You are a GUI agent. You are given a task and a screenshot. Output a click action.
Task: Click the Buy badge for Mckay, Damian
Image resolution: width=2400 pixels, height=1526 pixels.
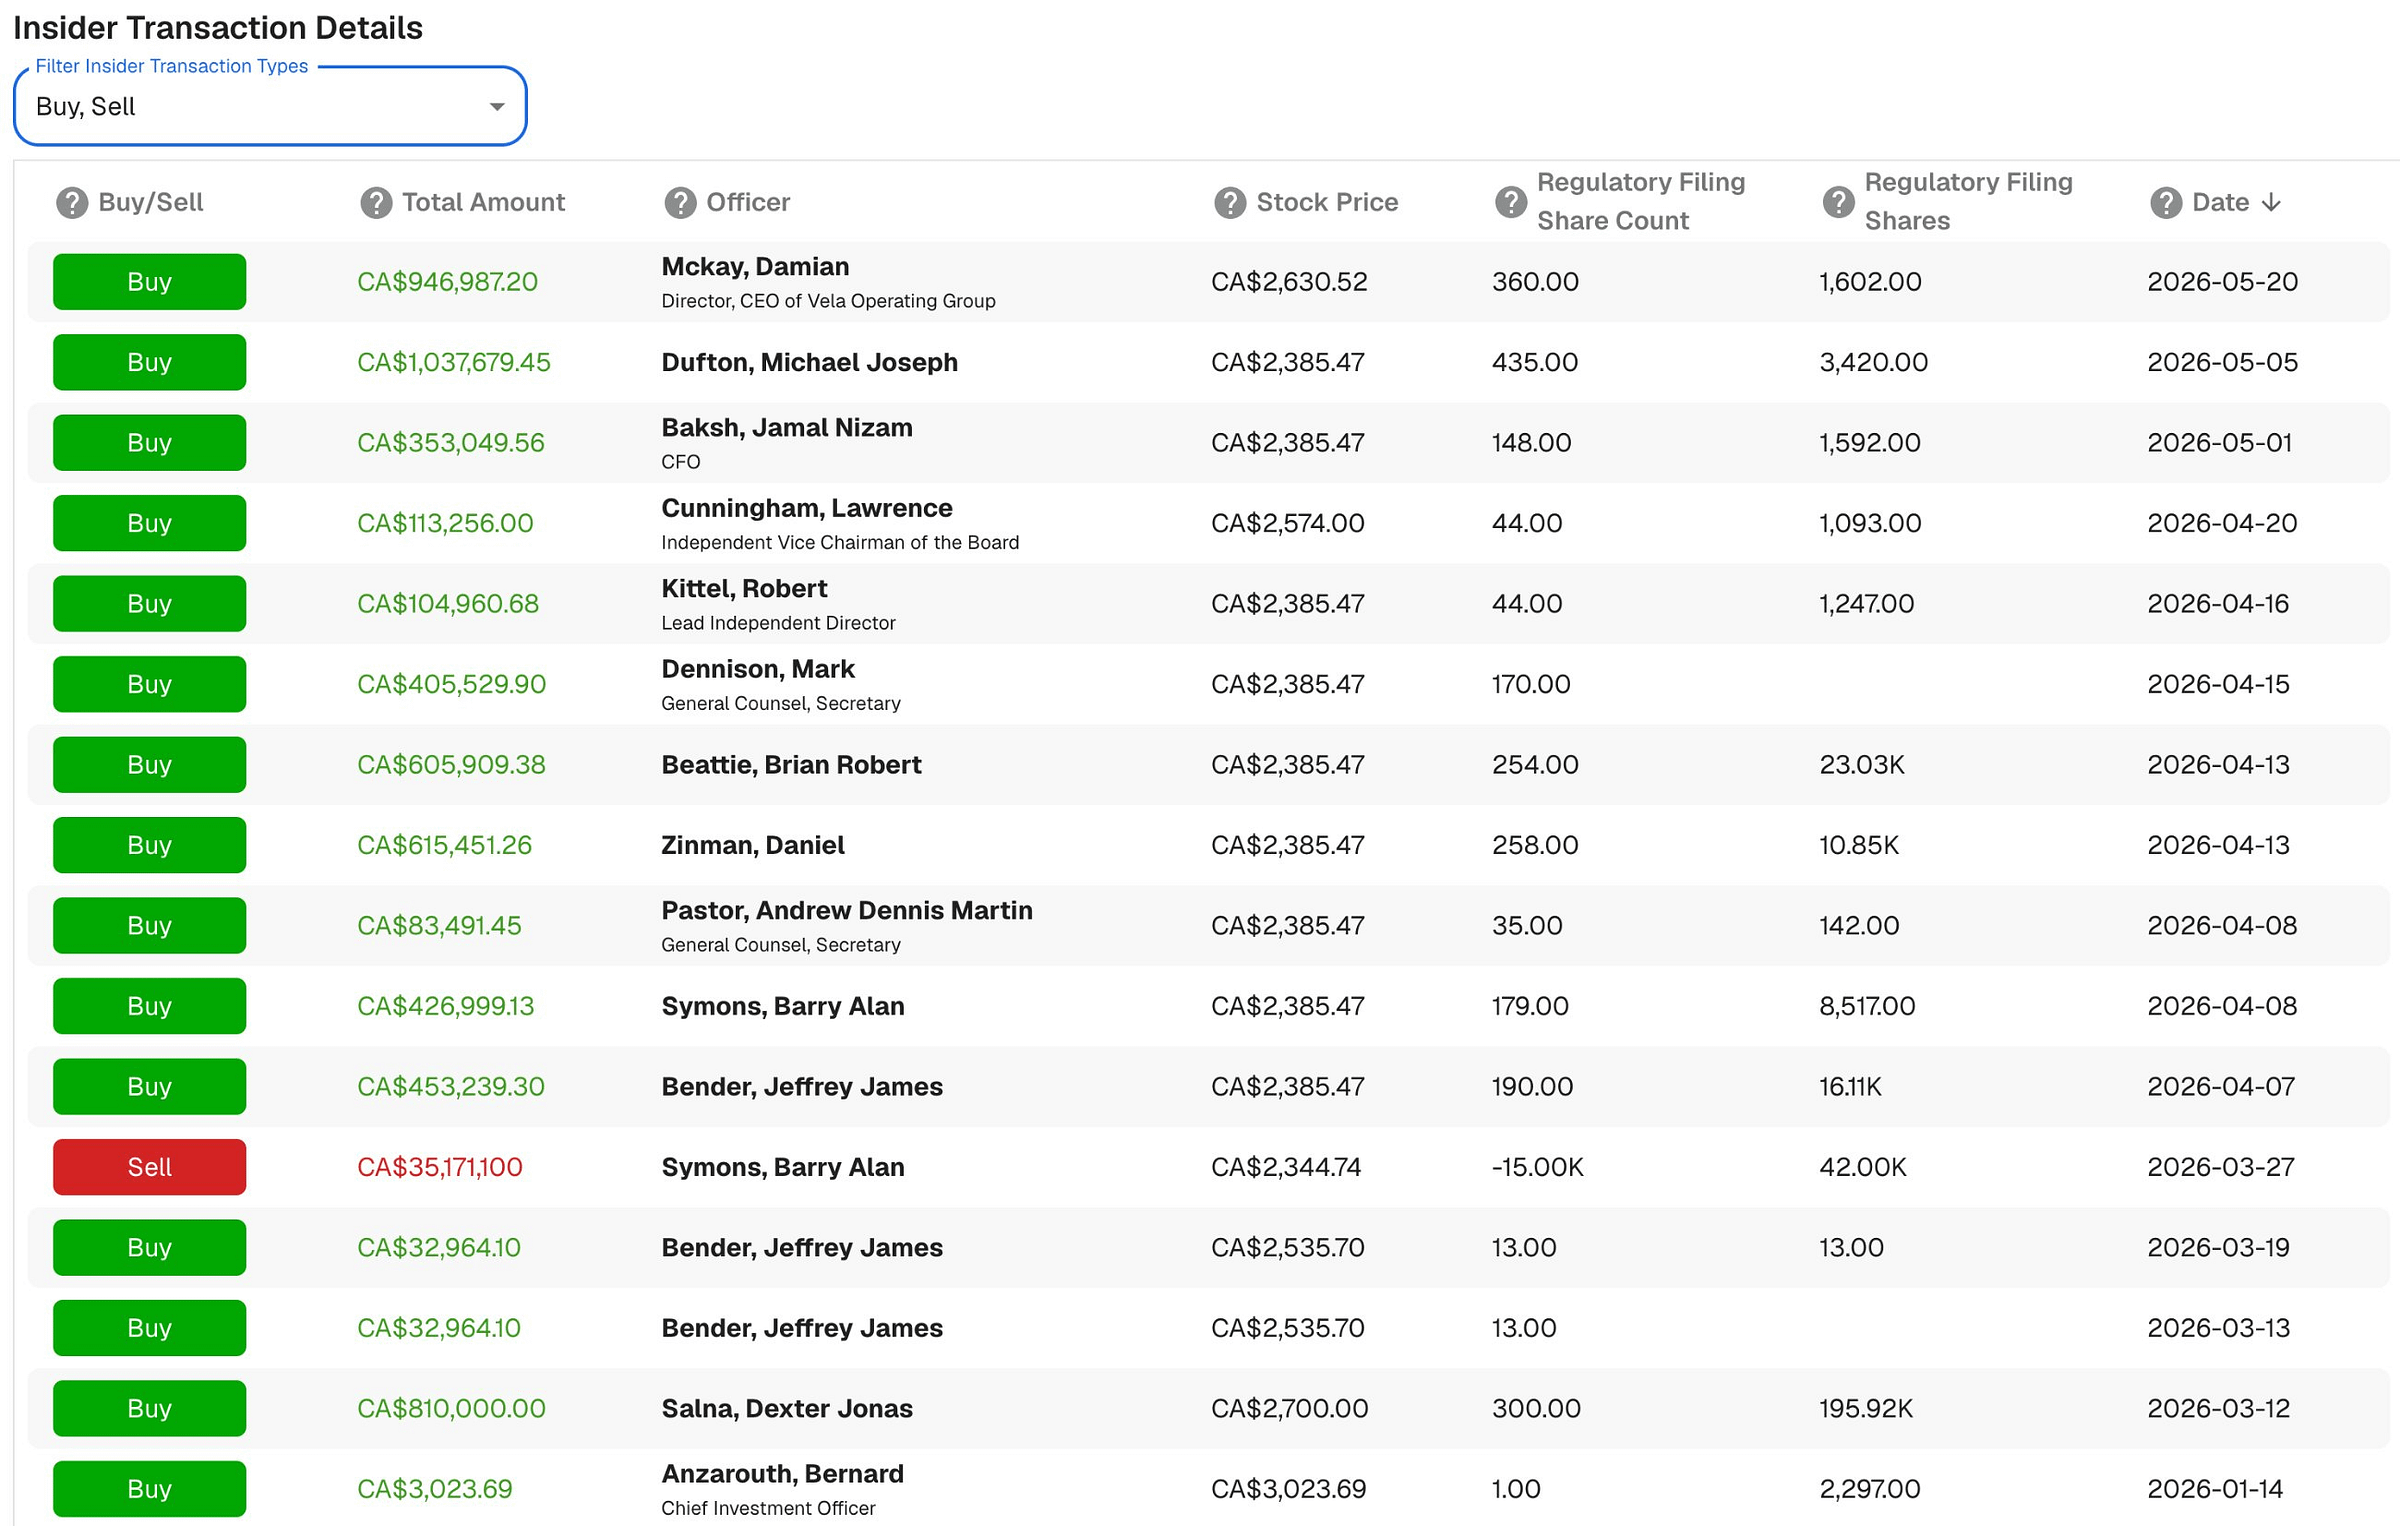[x=150, y=282]
